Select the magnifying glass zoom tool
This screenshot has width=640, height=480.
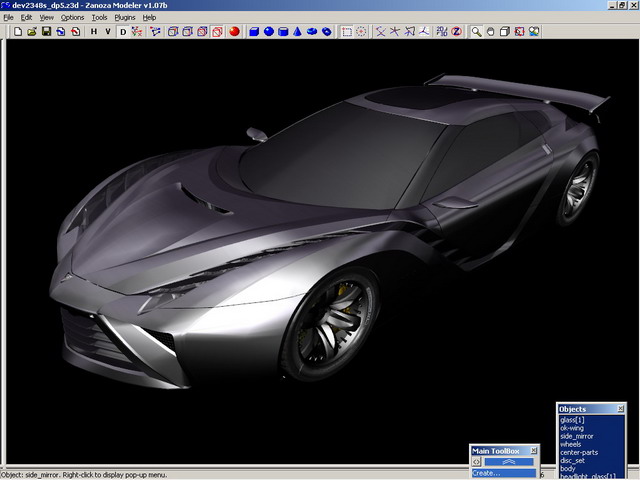[477, 32]
